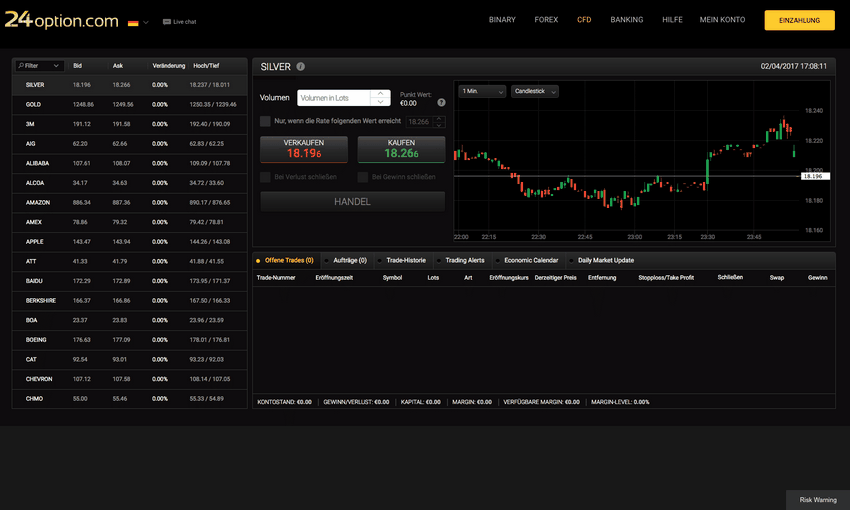Open the BANKING menu
This screenshot has width=850, height=510.
[x=627, y=20]
